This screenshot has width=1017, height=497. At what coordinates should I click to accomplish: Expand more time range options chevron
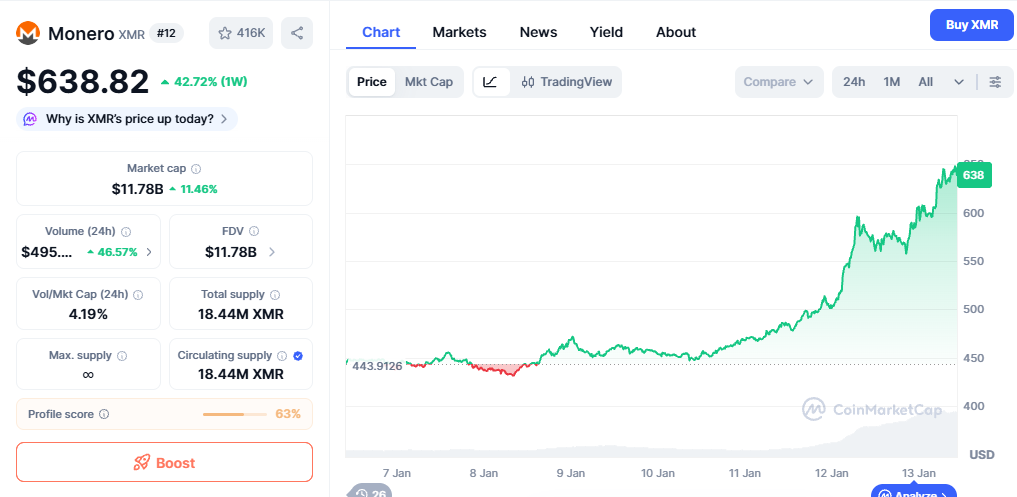tap(959, 82)
